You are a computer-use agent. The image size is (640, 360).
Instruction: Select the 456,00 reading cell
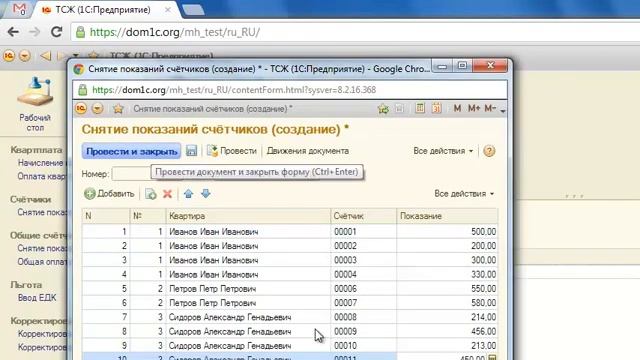click(x=447, y=332)
